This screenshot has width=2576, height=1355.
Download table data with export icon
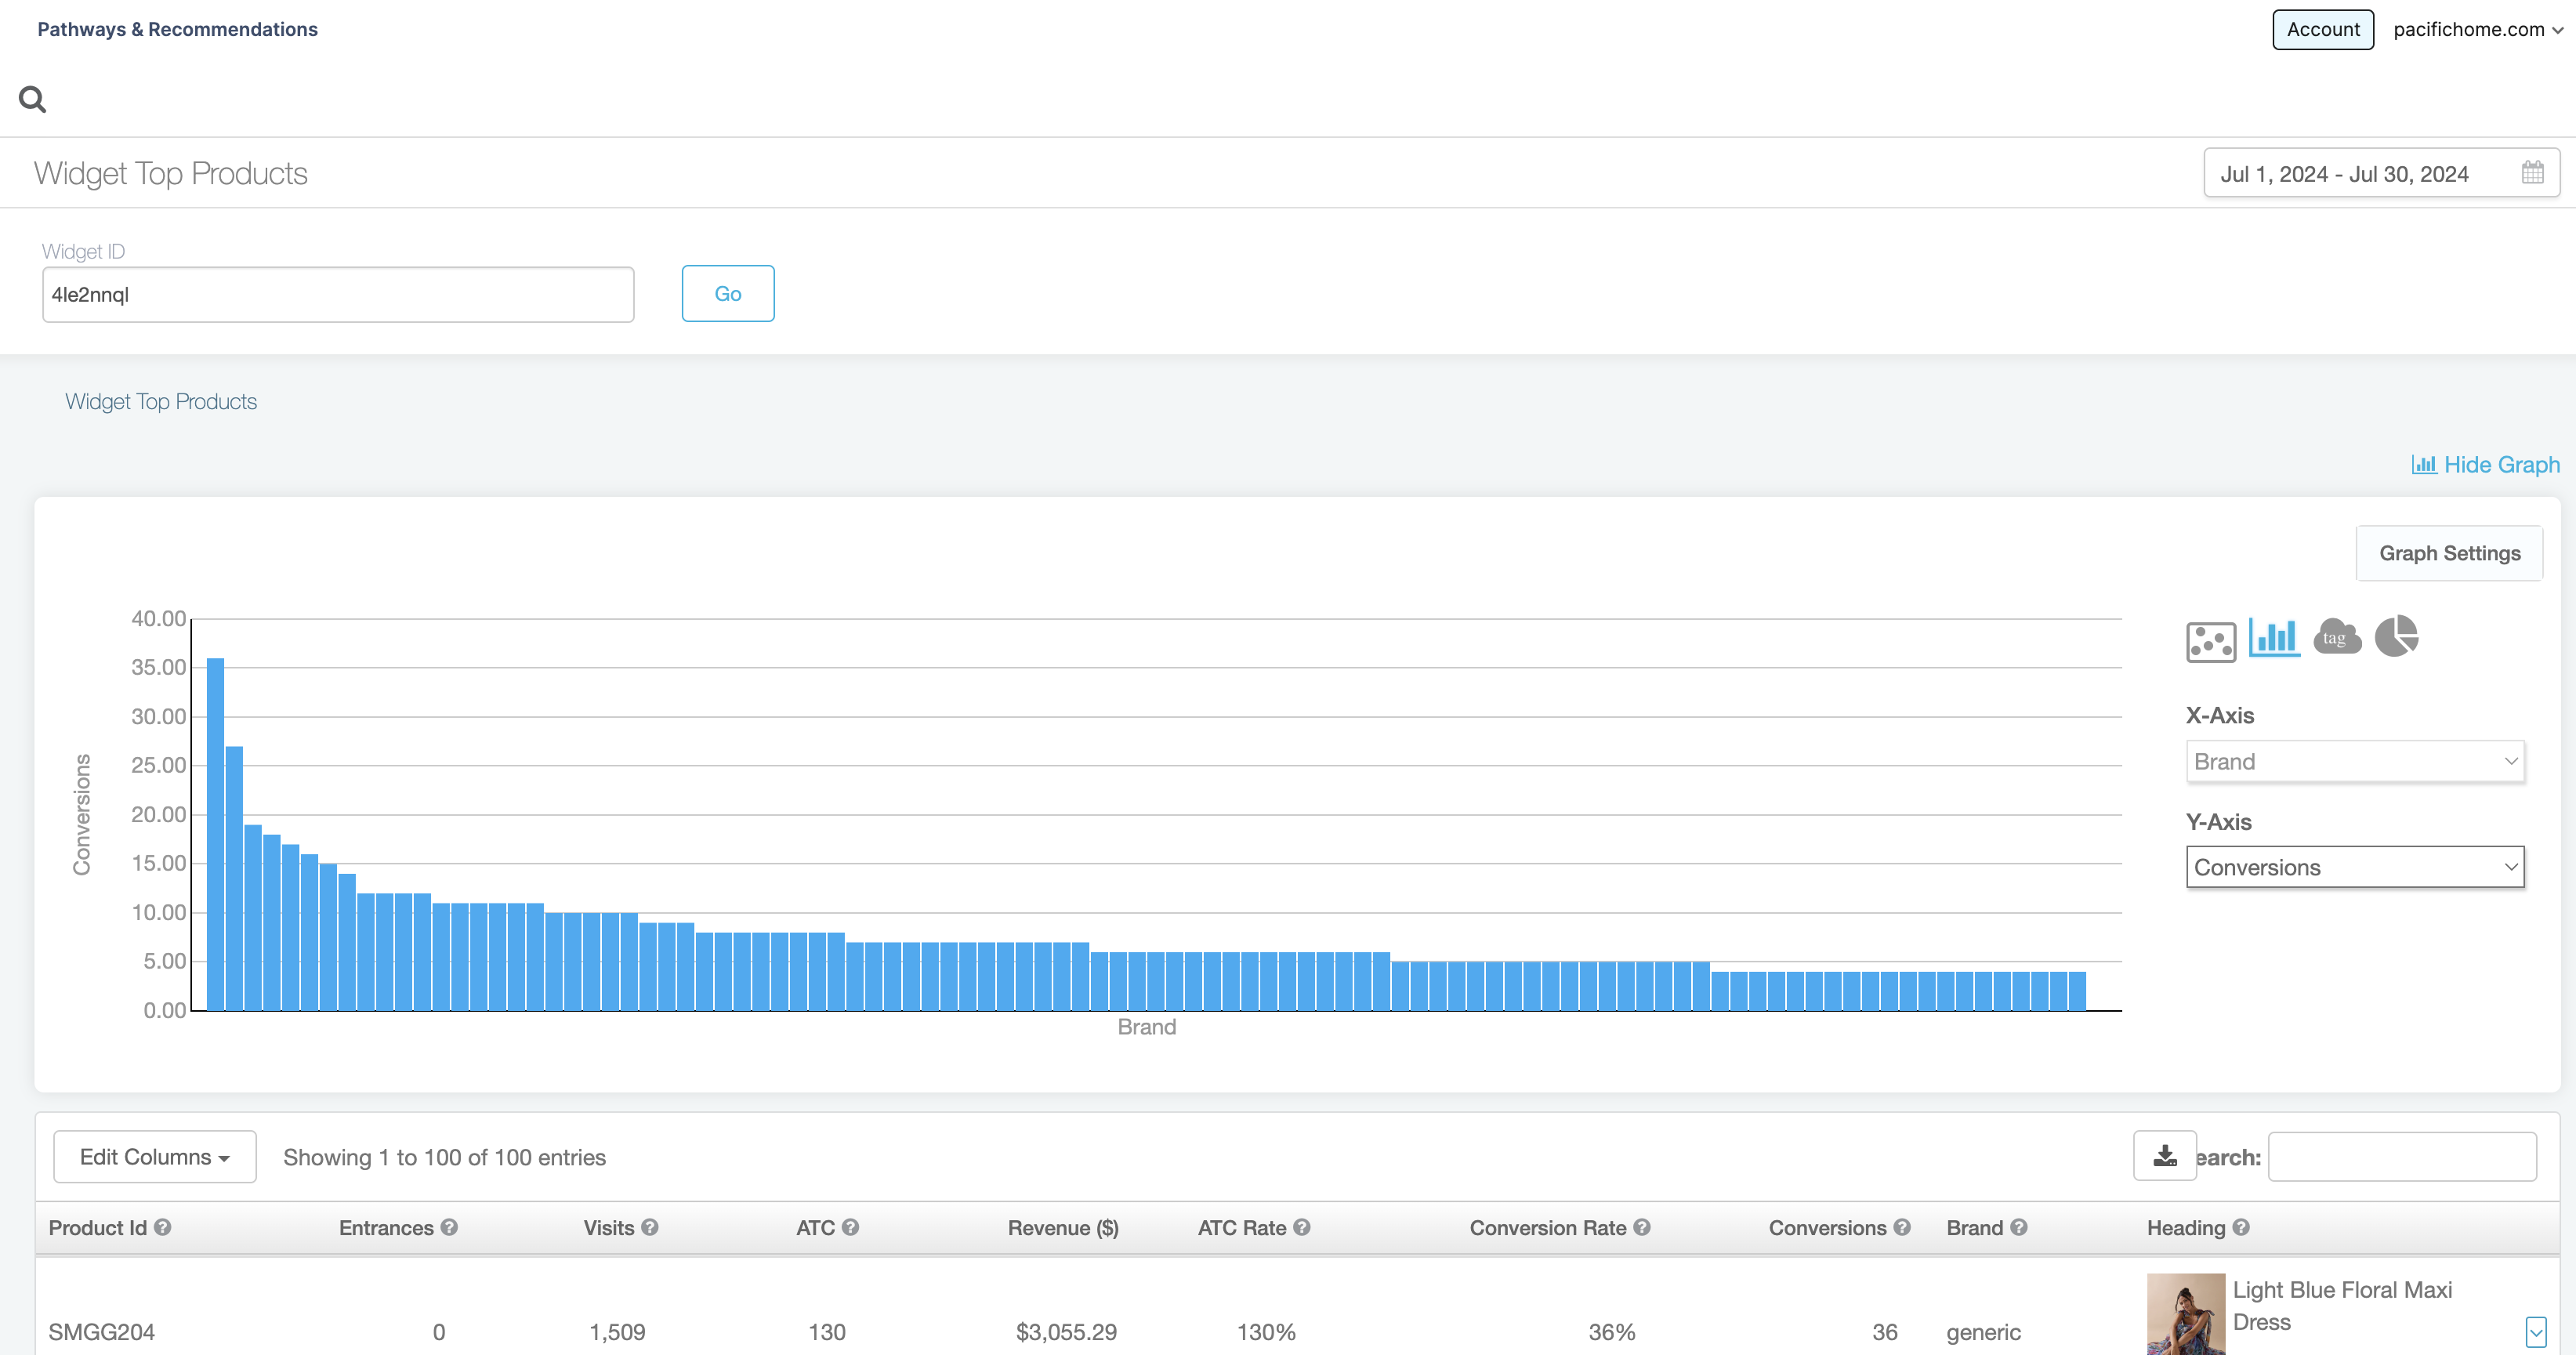pyautogui.click(x=2165, y=1156)
